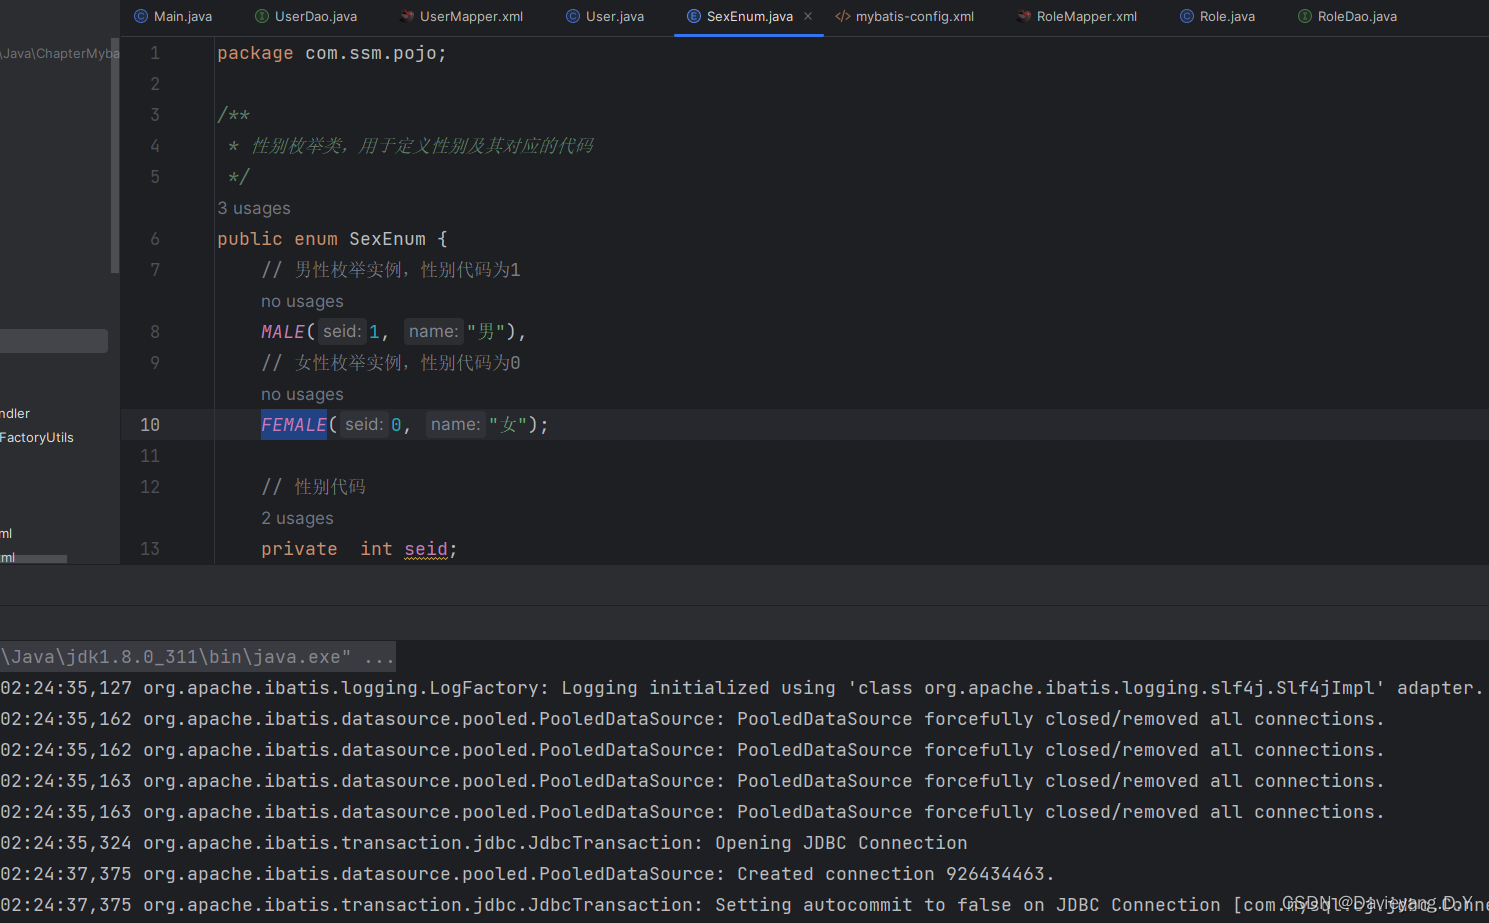This screenshot has height=923, width=1489.
Task: Click the project tree vertical scrollbar
Action: 115,155
